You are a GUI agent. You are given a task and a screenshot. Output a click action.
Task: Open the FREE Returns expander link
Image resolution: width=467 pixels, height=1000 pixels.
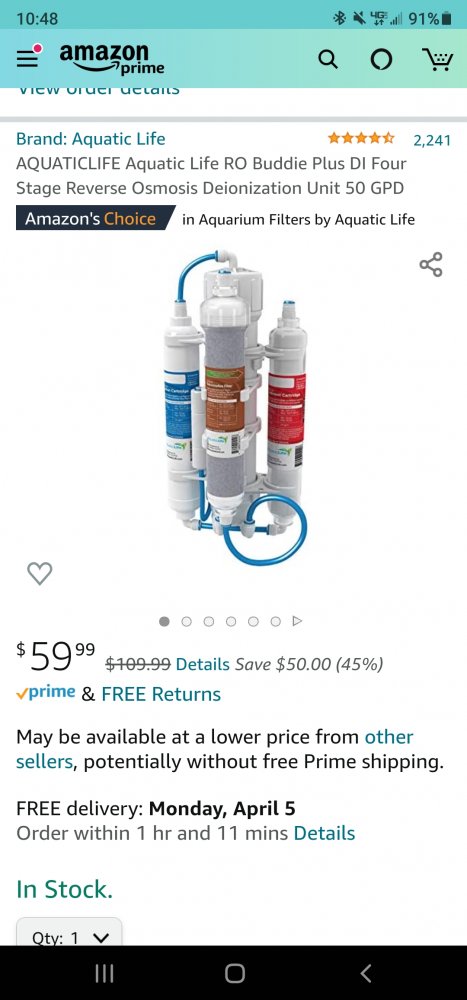[161, 694]
